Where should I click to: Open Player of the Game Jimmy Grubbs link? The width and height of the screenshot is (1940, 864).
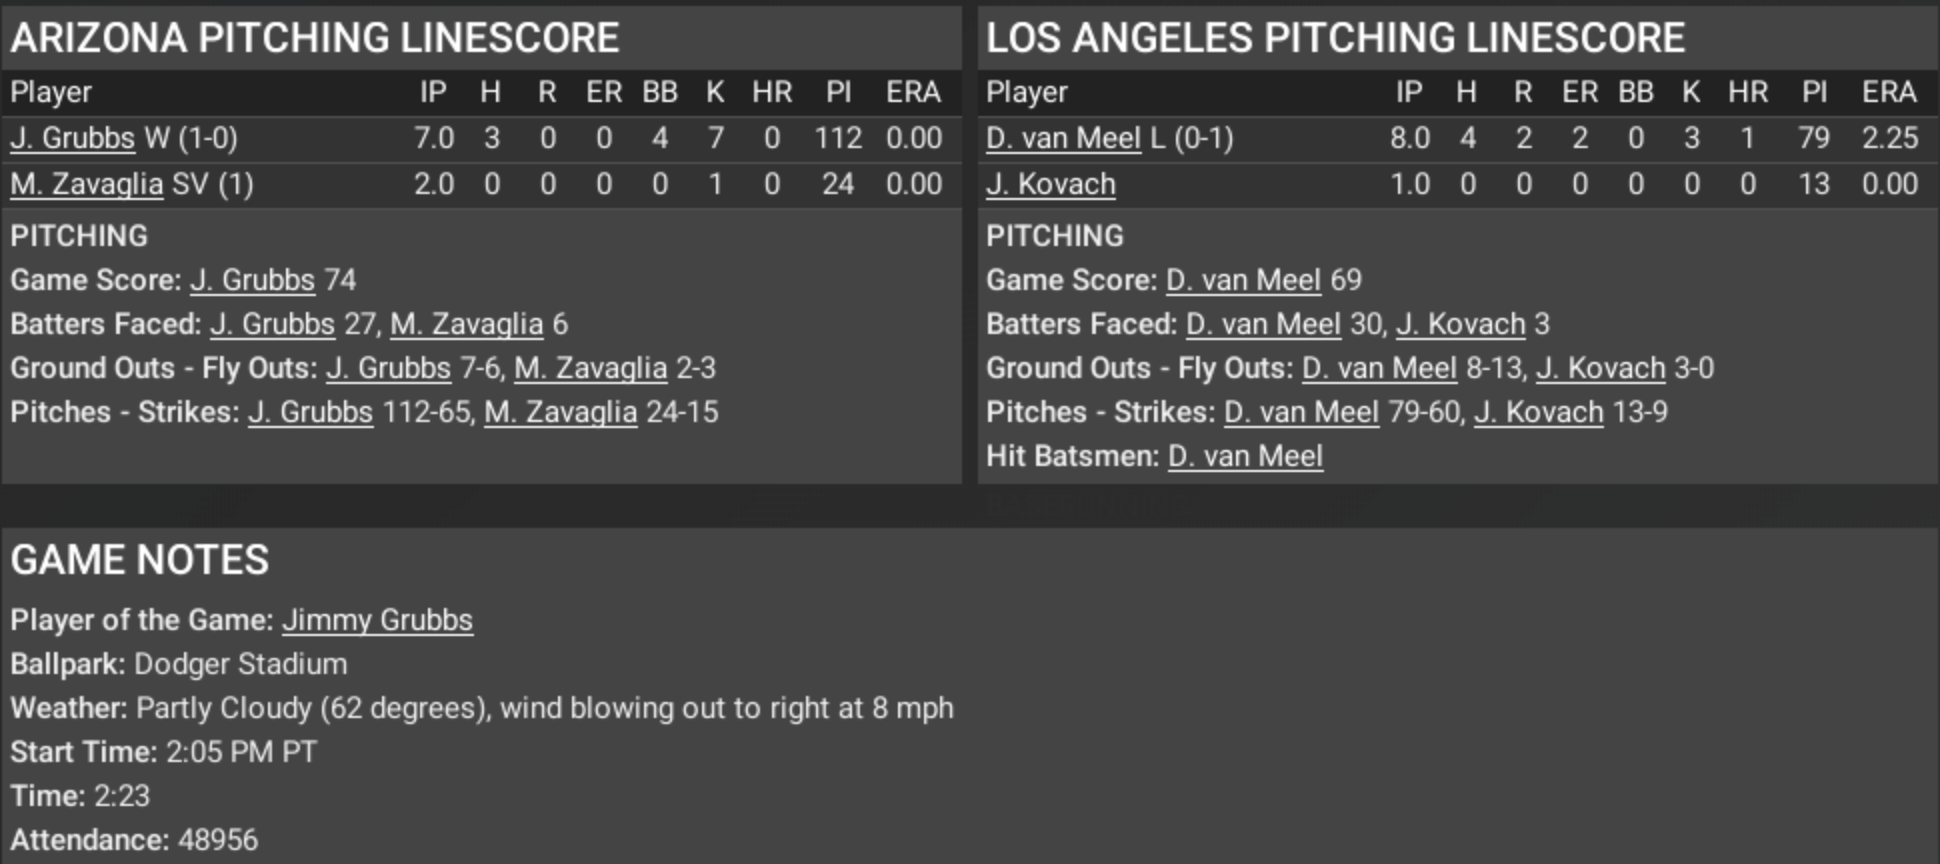pos(377,620)
